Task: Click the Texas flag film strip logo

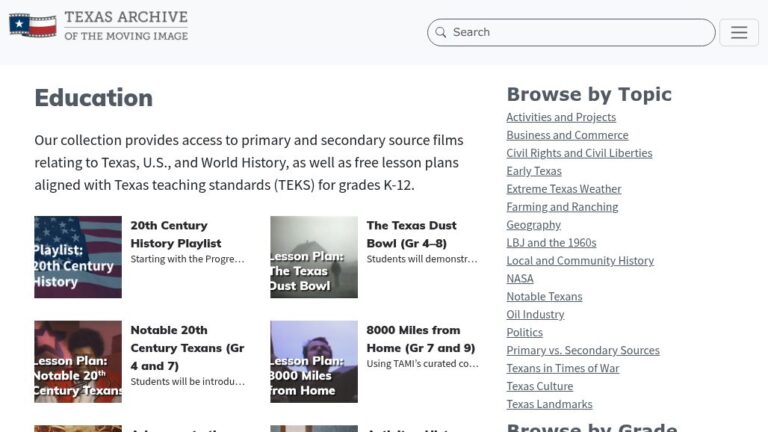Action: coord(32,25)
